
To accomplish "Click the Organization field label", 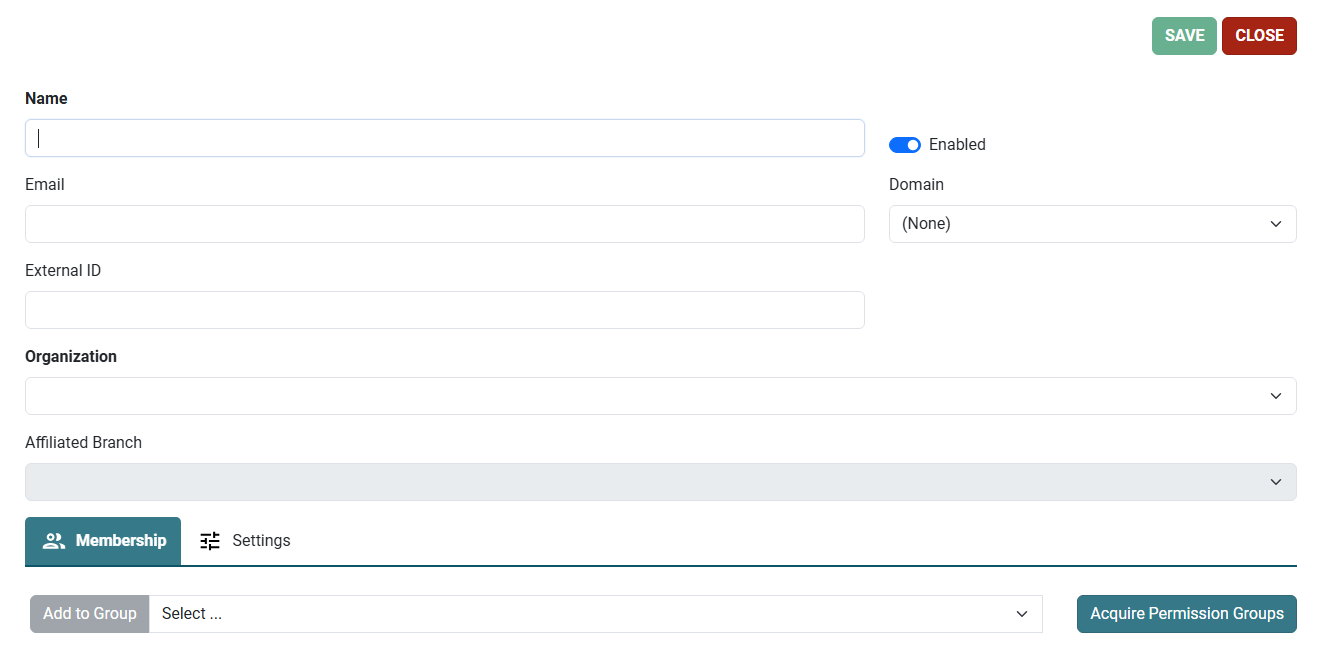I will (71, 357).
